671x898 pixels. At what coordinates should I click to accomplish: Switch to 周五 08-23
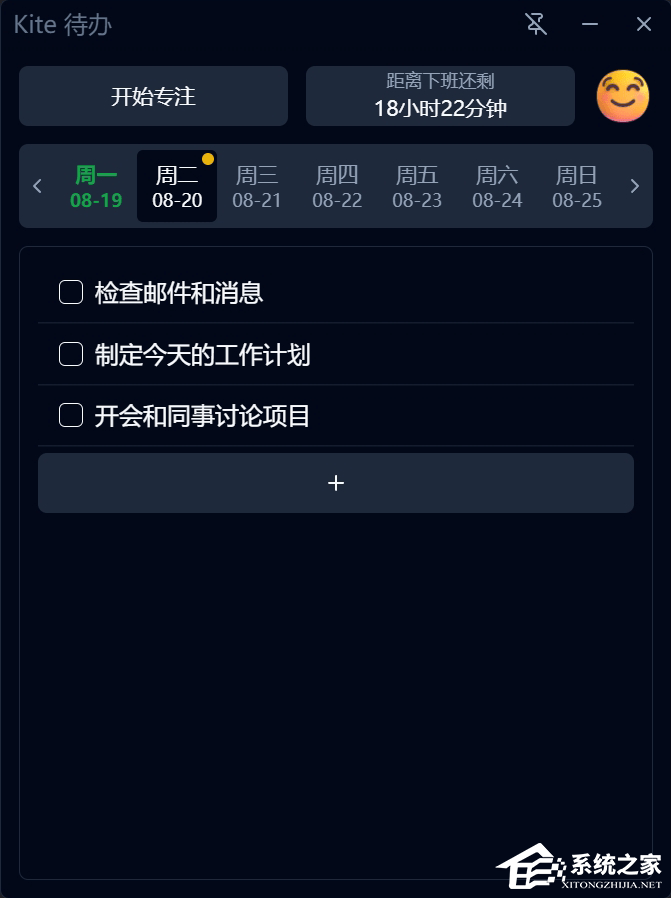pos(416,186)
